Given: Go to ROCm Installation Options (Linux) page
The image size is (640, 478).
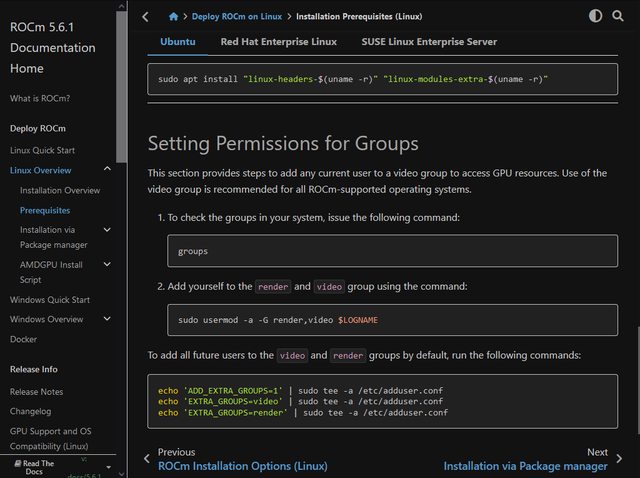Looking at the screenshot, I should pos(242,466).
